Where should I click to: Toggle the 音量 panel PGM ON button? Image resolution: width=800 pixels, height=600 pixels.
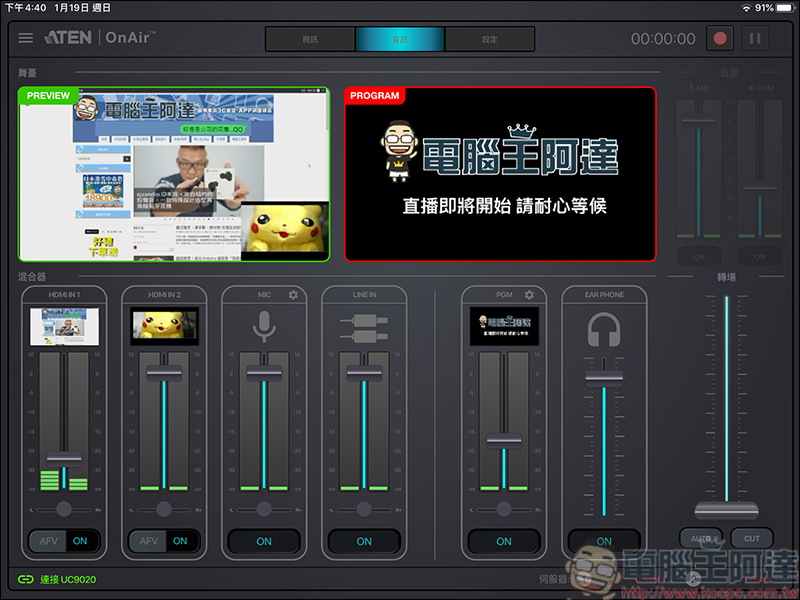point(760,257)
